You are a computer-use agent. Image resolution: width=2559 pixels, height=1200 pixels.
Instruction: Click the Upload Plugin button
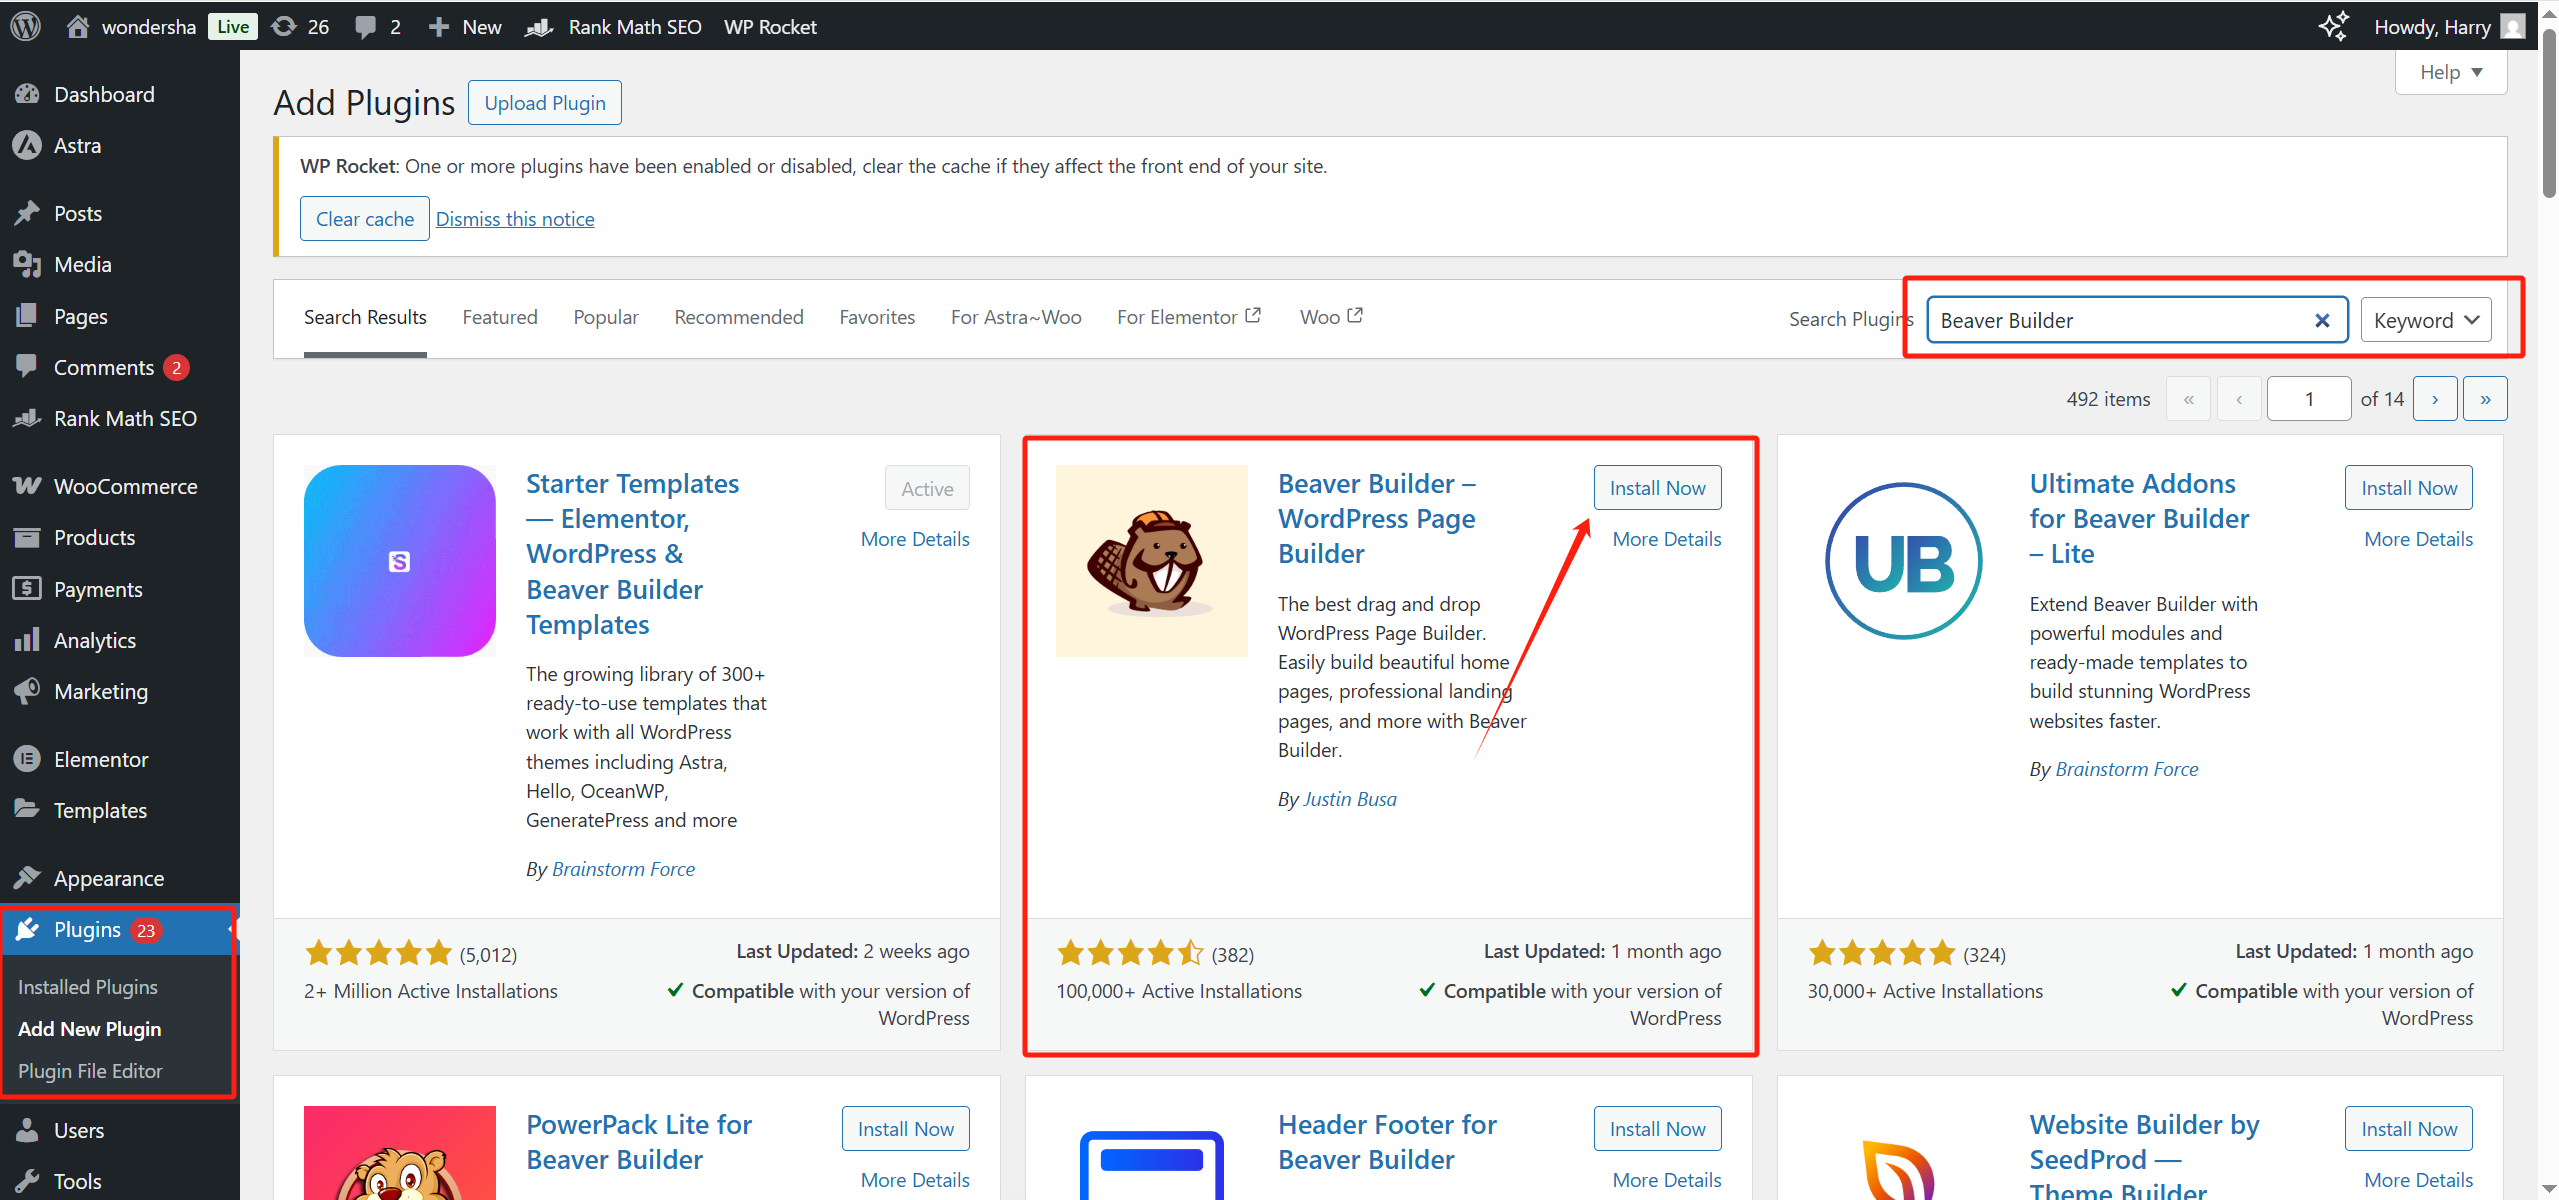545,103
